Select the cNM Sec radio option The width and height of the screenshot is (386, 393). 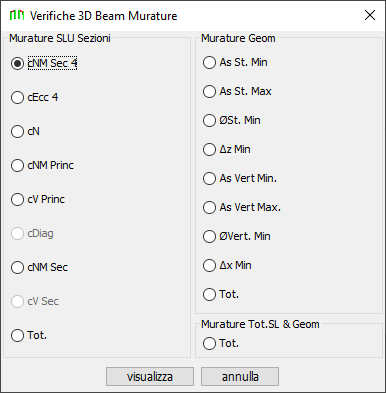point(39,267)
